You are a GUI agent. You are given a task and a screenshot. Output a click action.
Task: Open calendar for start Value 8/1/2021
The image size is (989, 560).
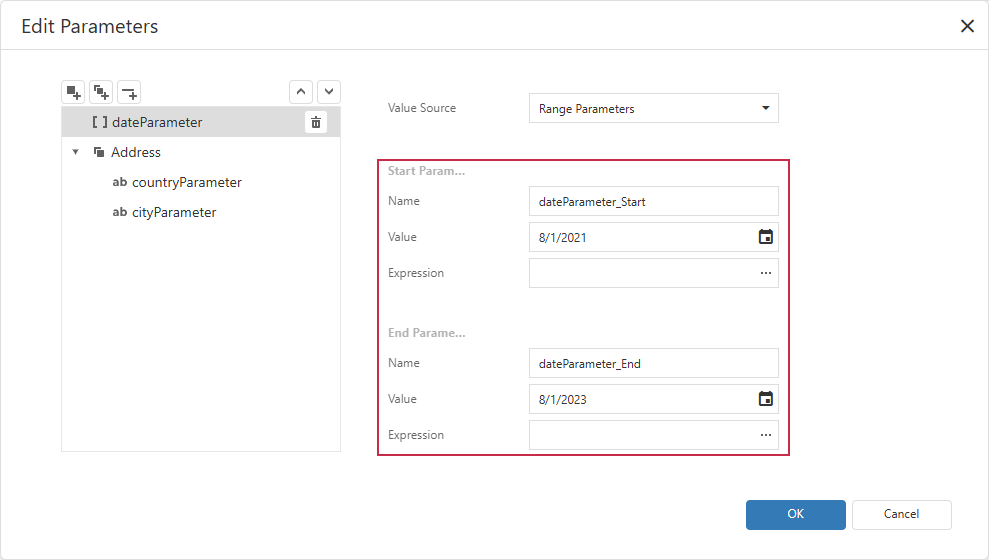click(765, 237)
